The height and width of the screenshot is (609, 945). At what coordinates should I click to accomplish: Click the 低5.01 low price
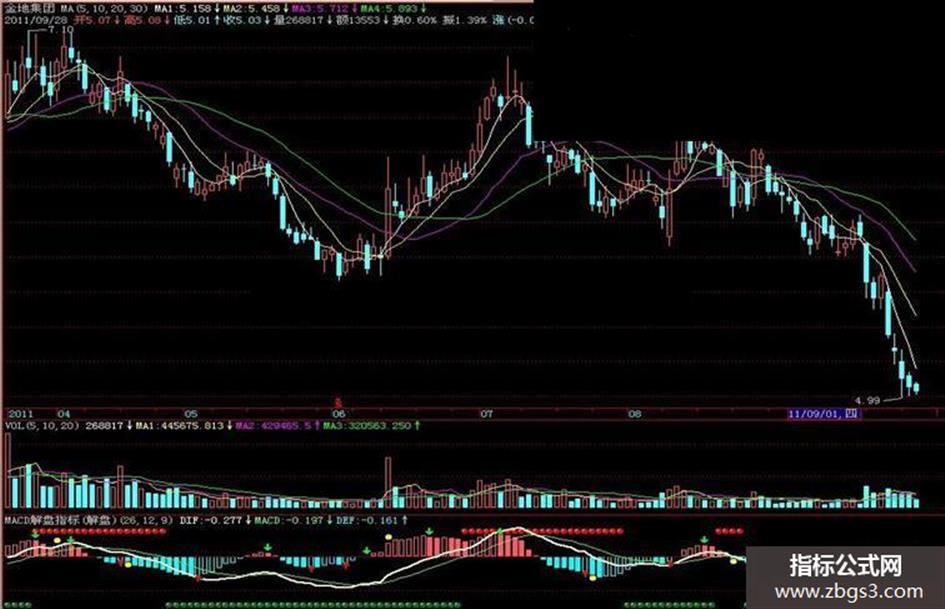192,21
